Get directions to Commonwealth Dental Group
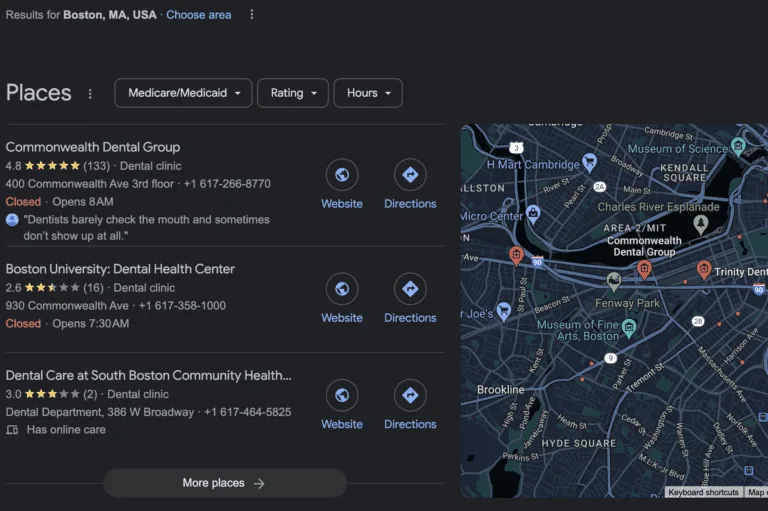 pyautogui.click(x=410, y=176)
